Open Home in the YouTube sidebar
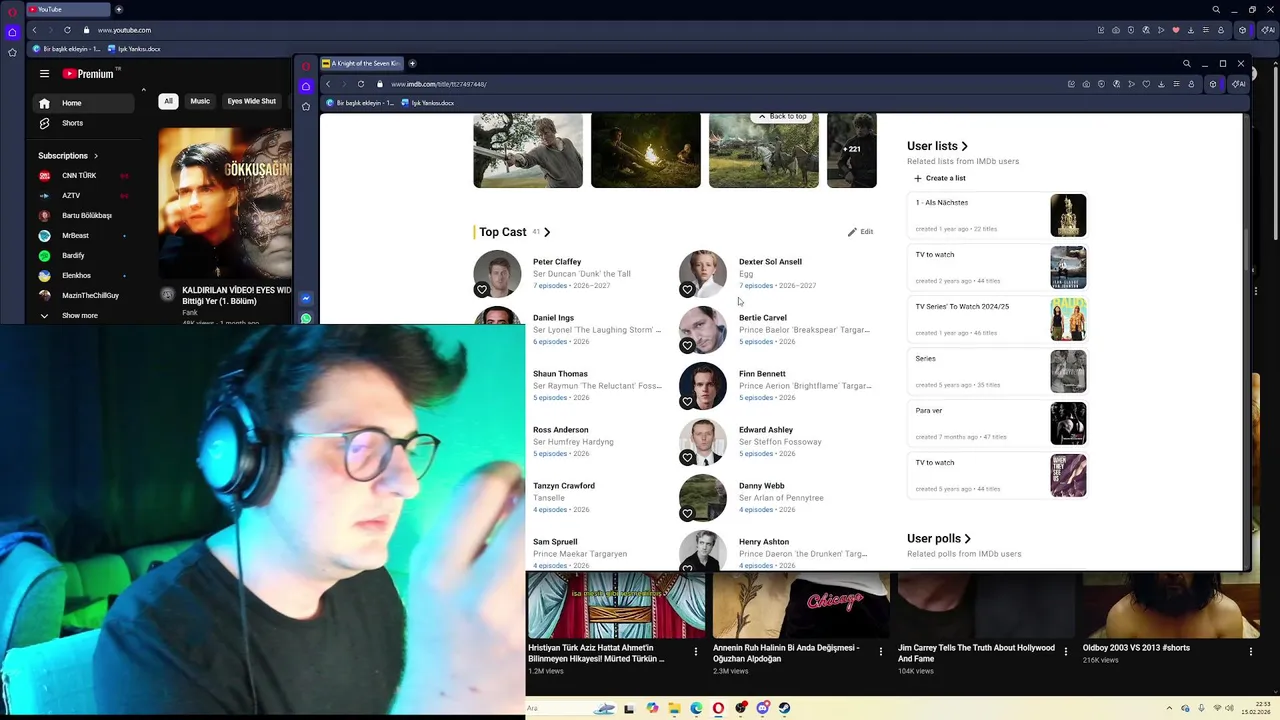Screen dimensions: 1280x720 tap(84, 103)
